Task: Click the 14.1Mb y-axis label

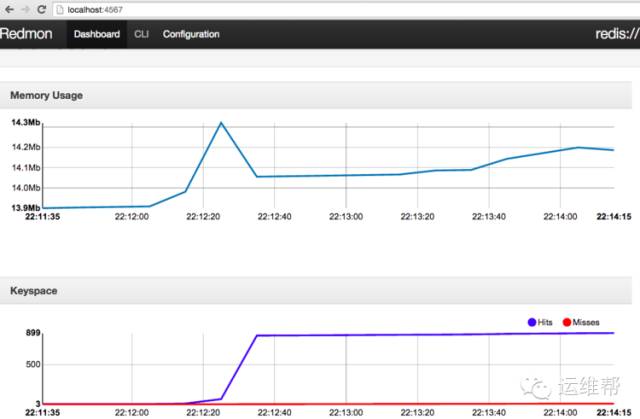Action: click(26, 167)
